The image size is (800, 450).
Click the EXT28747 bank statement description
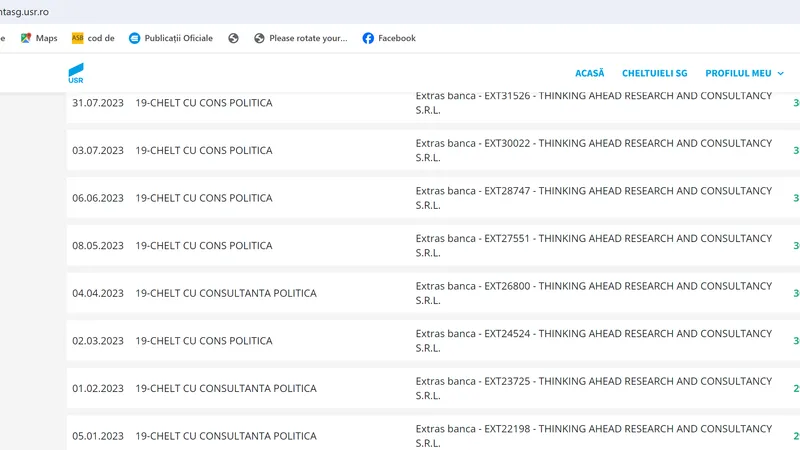593,198
